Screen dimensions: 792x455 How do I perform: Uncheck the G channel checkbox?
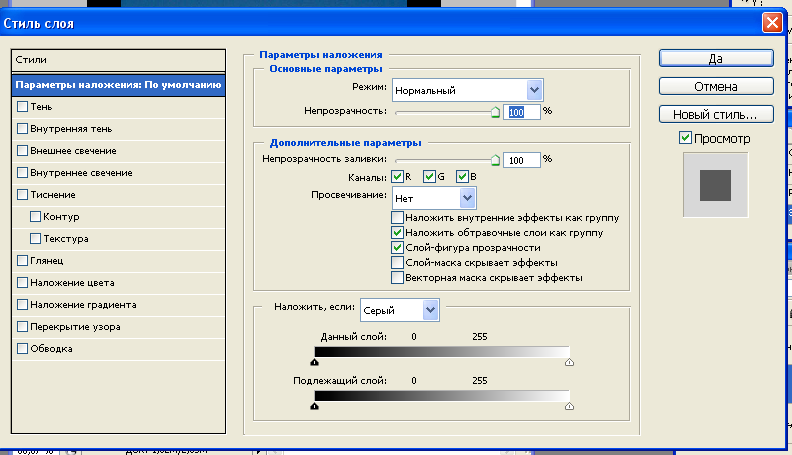pyautogui.click(x=429, y=176)
